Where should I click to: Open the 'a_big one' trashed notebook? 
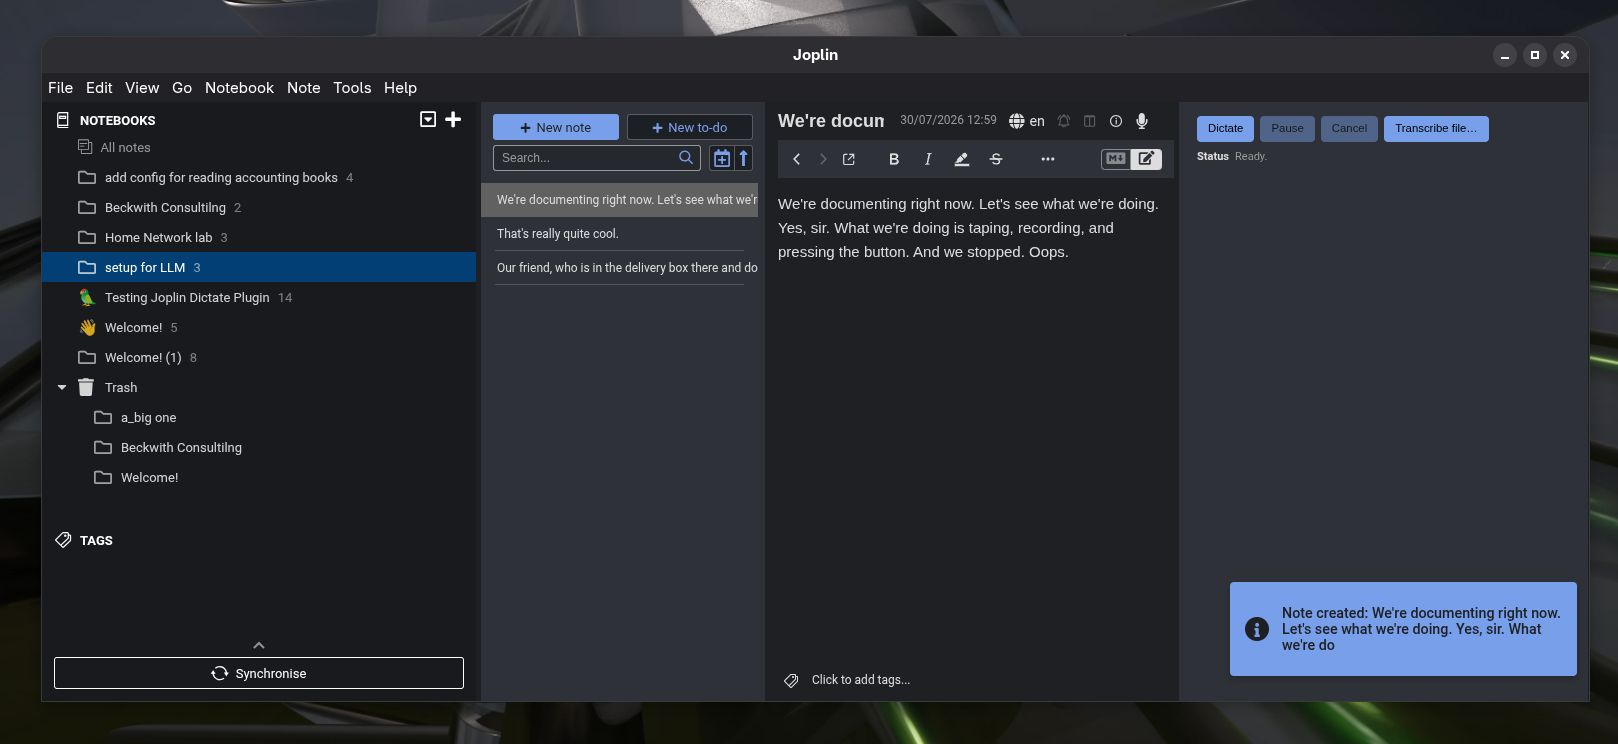click(x=259, y=417)
